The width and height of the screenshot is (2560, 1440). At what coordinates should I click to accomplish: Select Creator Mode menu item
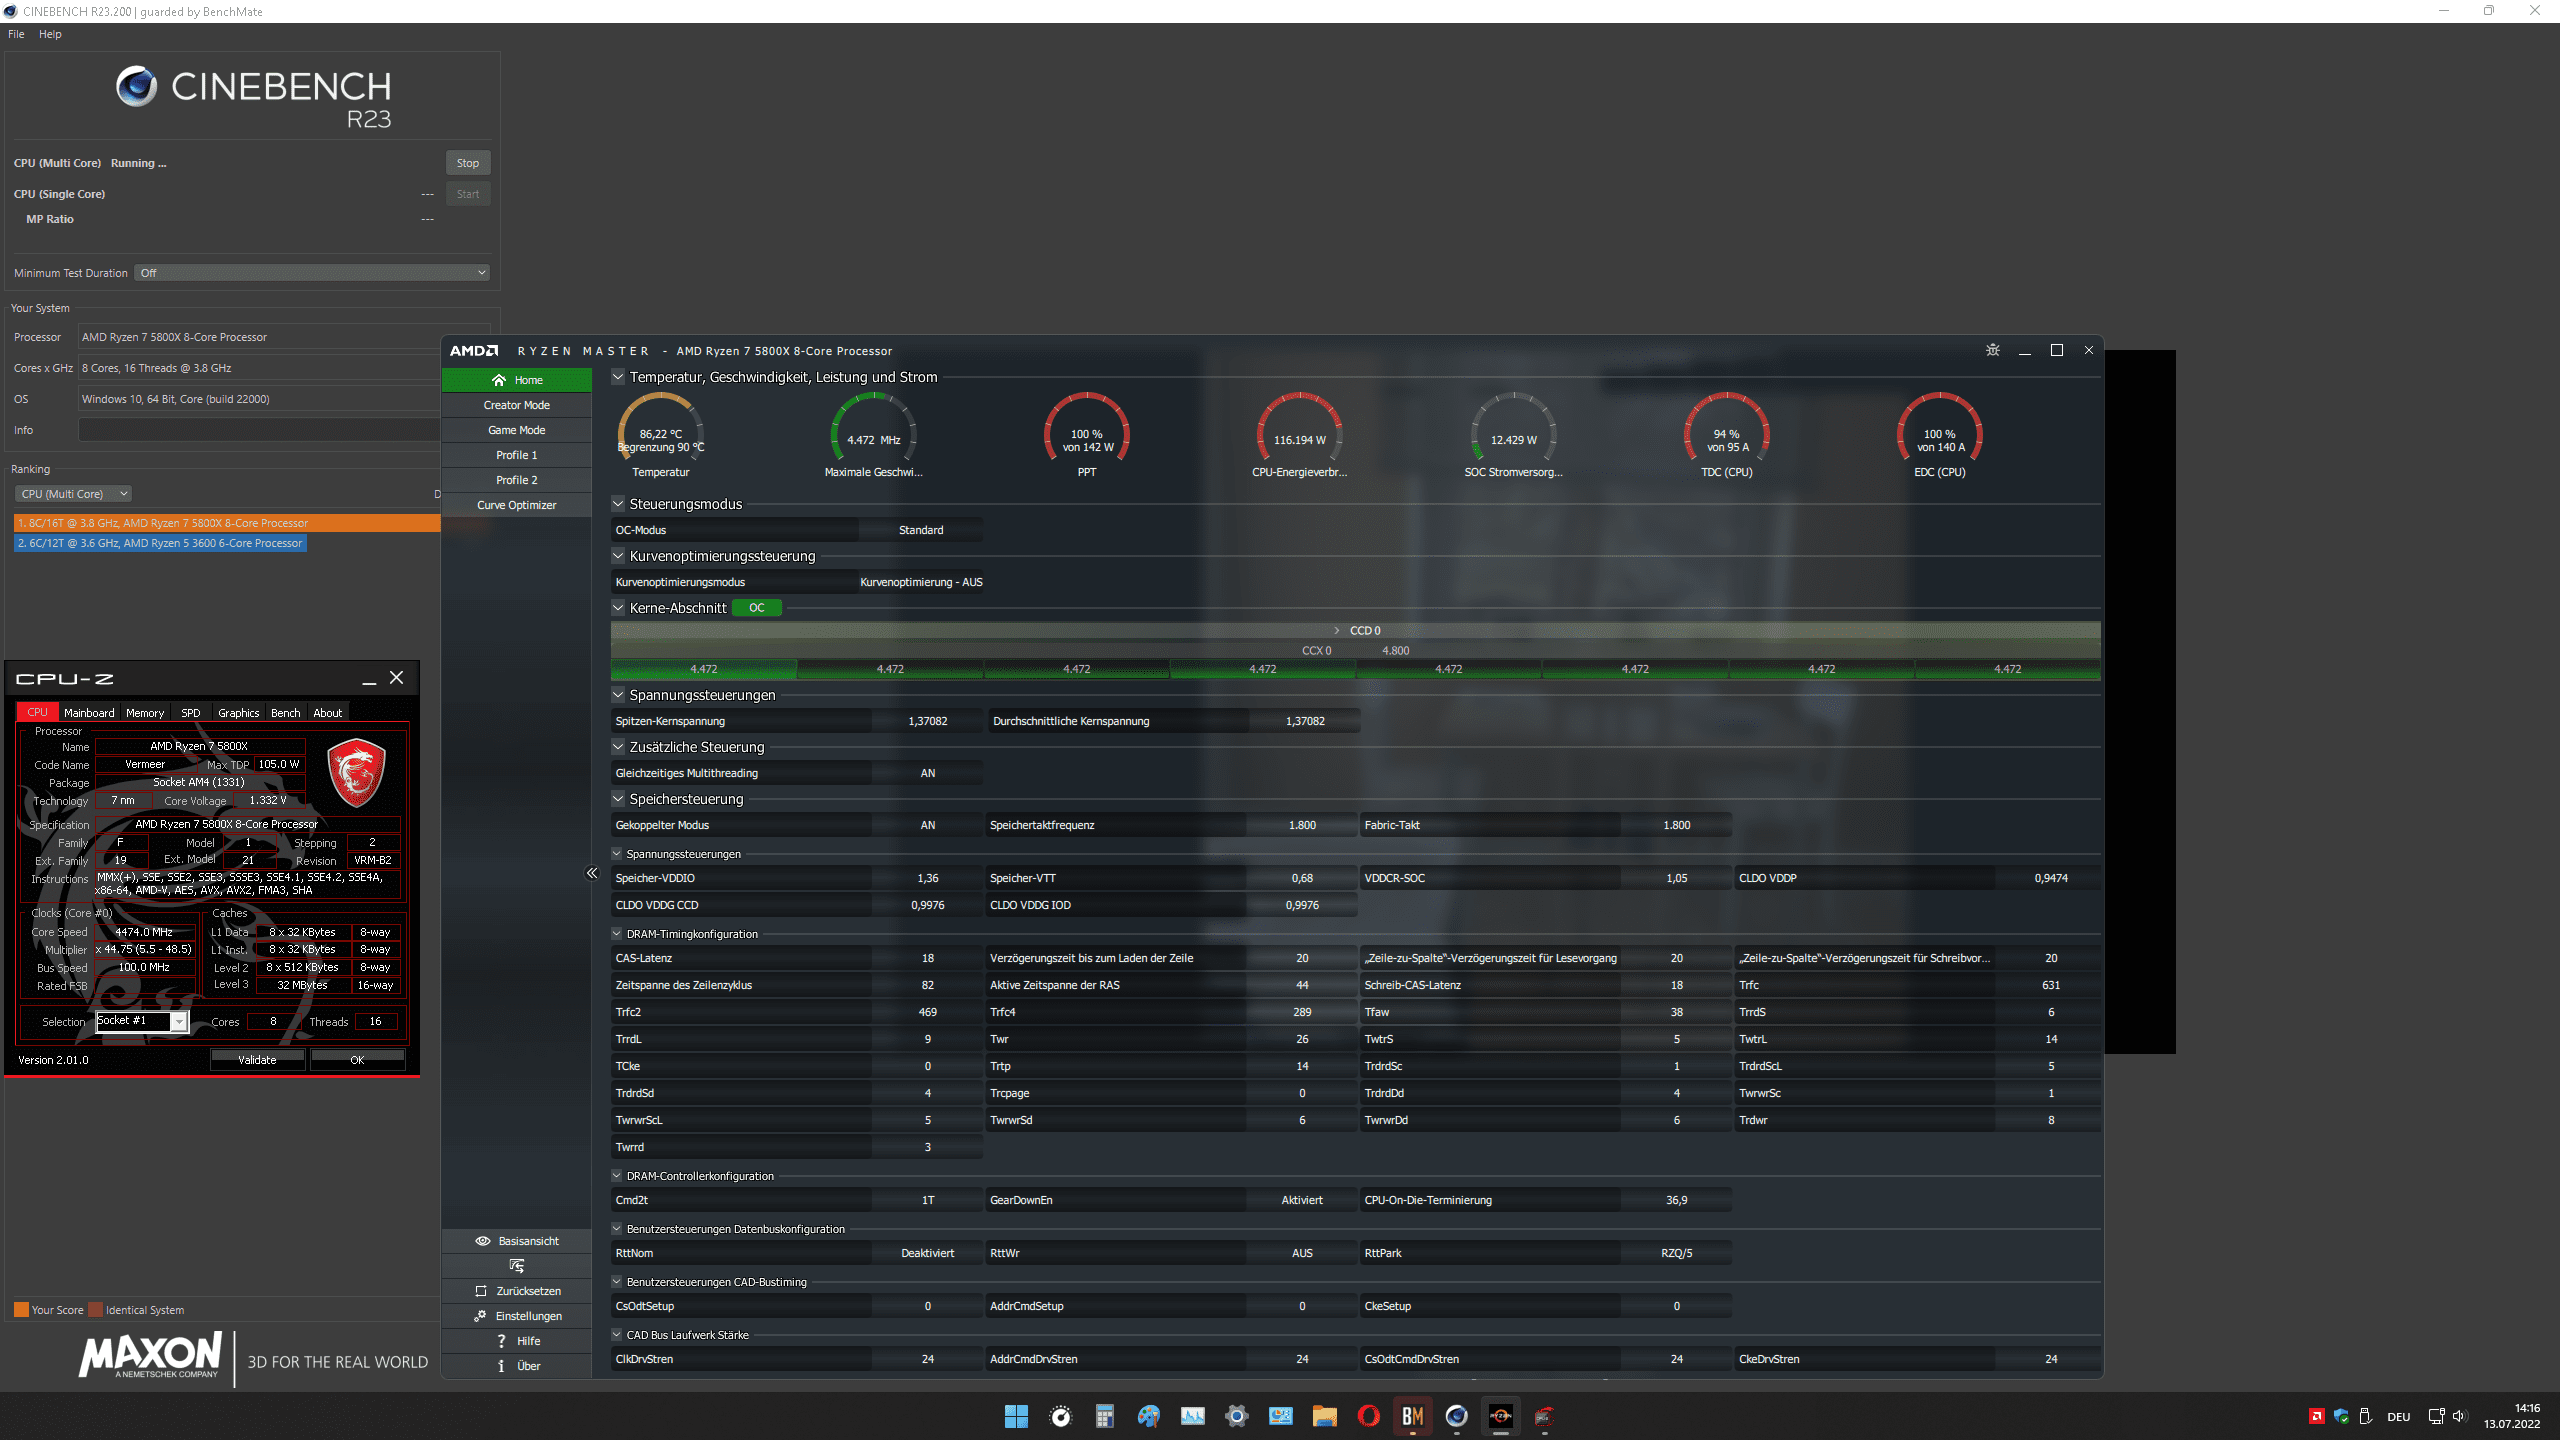(x=515, y=404)
